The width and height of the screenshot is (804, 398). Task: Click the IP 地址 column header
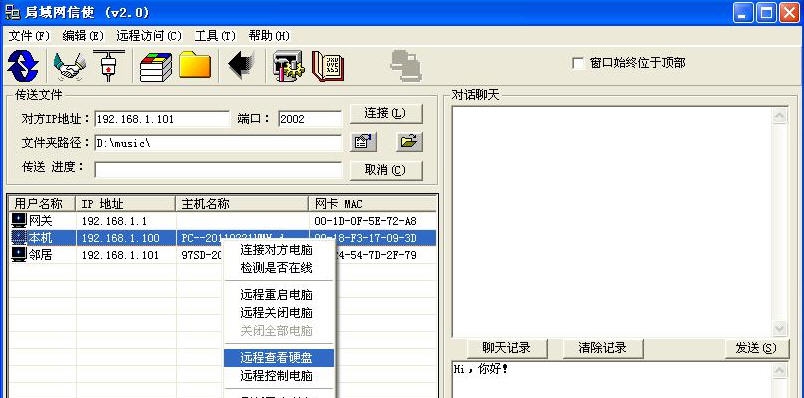click(x=126, y=204)
